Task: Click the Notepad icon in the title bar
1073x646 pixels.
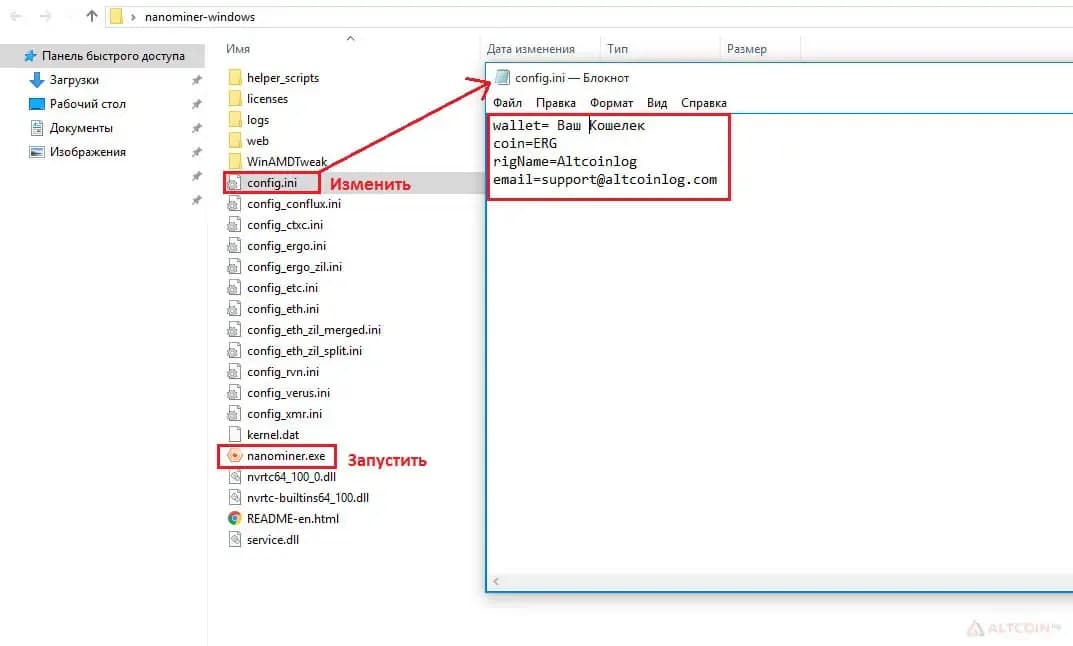Action: click(502, 77)
